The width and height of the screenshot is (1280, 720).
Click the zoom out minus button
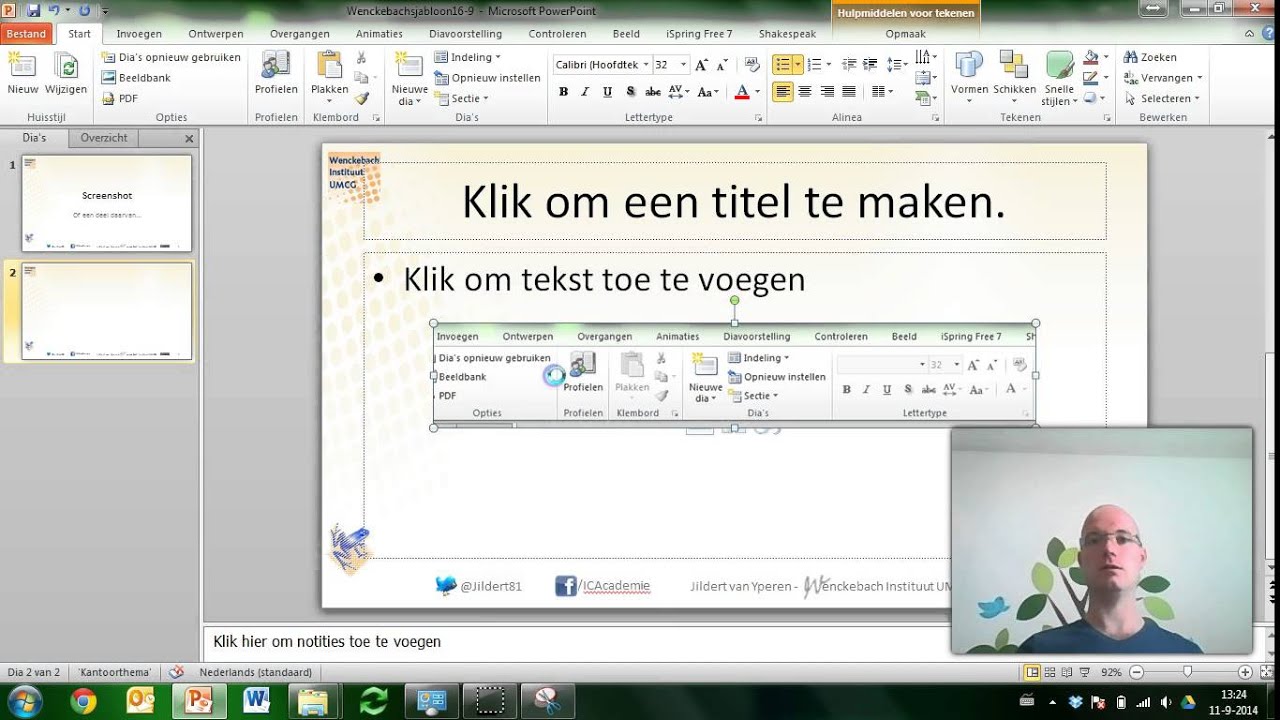[x=1136, y=672]
